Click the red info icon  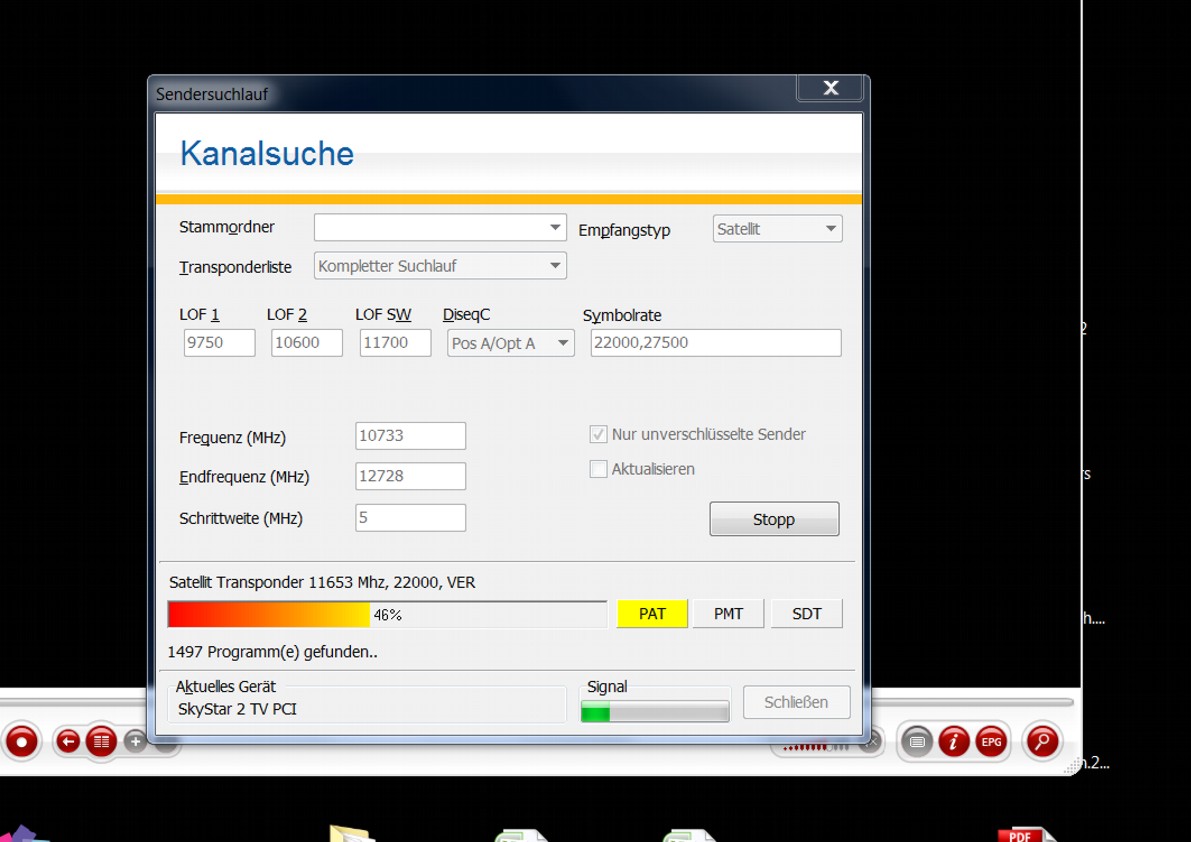[x=953, y=742]
